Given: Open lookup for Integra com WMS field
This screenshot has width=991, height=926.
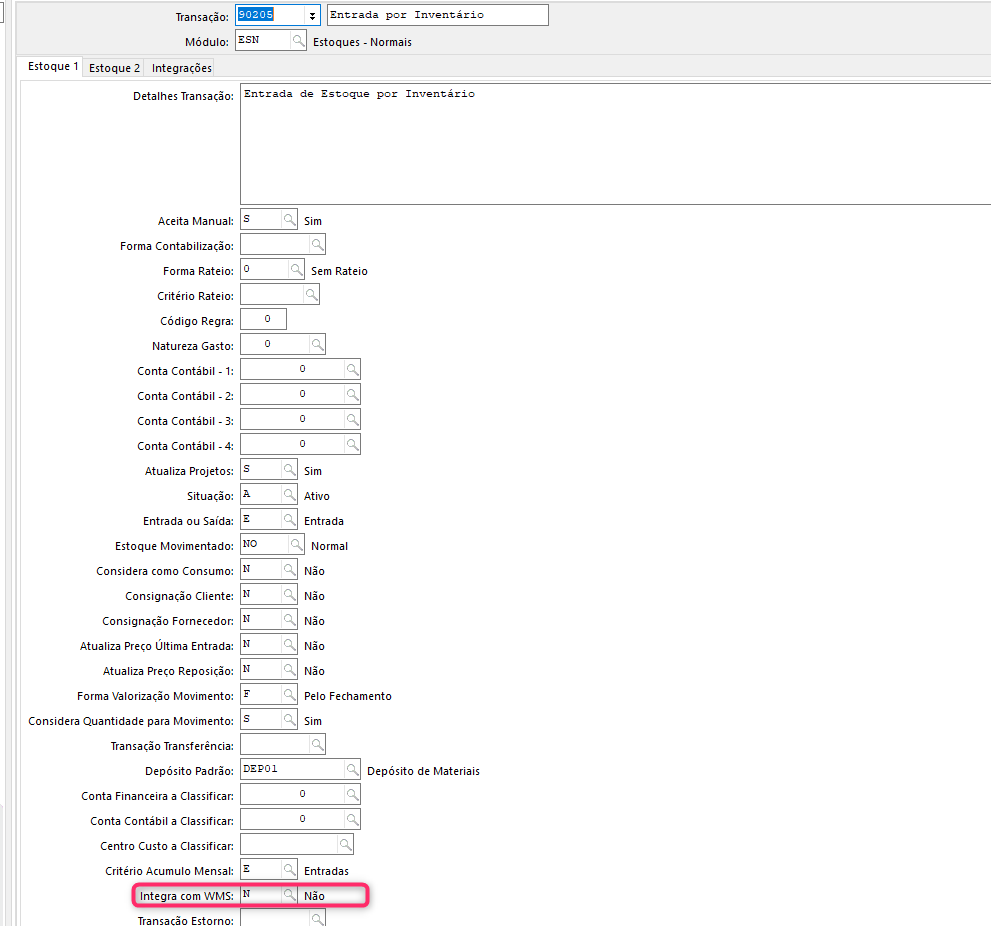Looking at the screenshot, I should tap(289, 894).
